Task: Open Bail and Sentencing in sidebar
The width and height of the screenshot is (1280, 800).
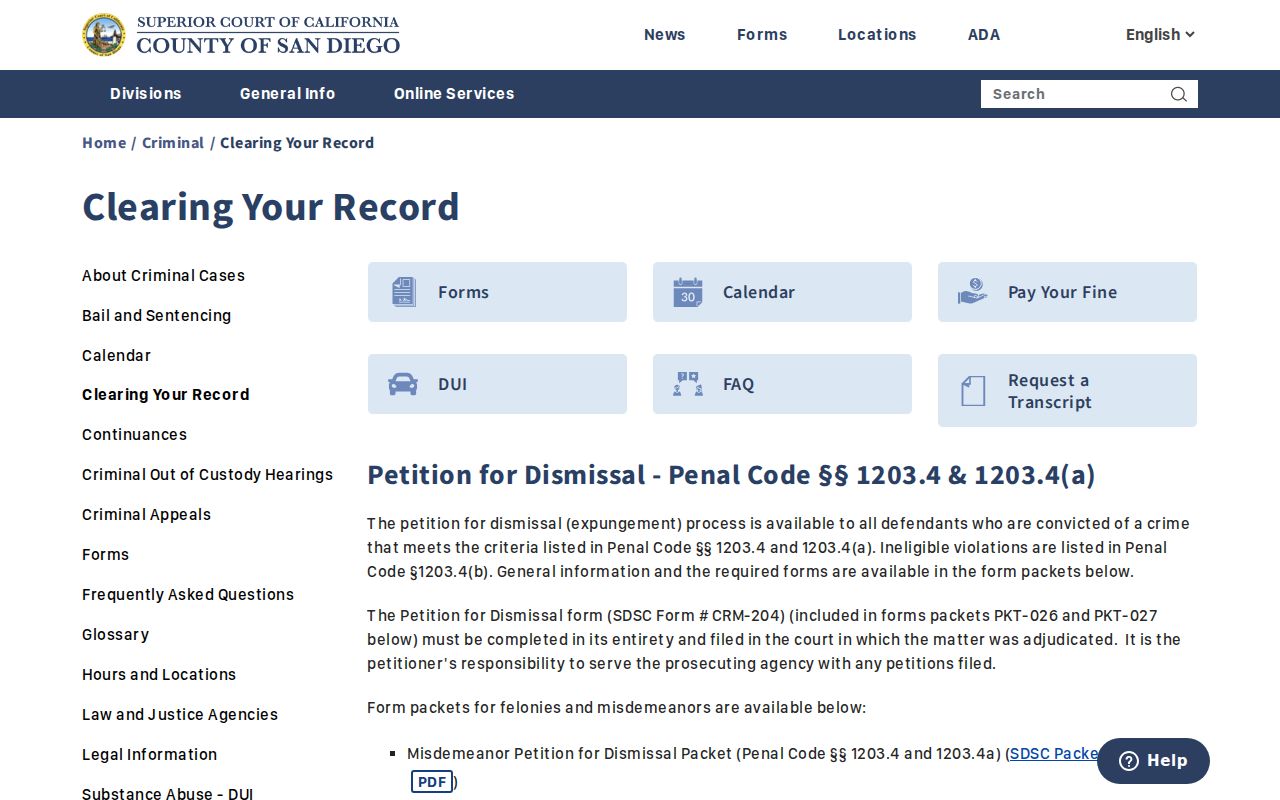Action: [156, 316]
